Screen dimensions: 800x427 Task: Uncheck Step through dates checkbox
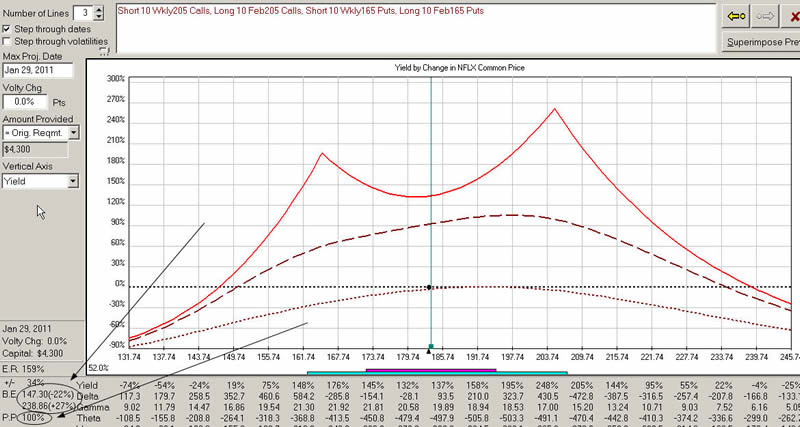pos(9,30)
